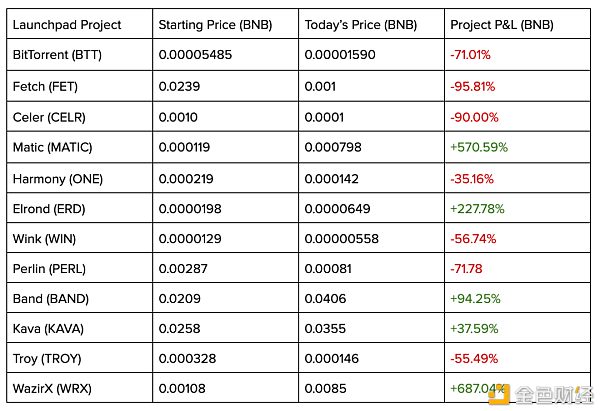The width and height of the screenshot is (600, 411).
Task: Click Kava (KAVA) today's price 0.0355
Action: (x=325, y=328)
